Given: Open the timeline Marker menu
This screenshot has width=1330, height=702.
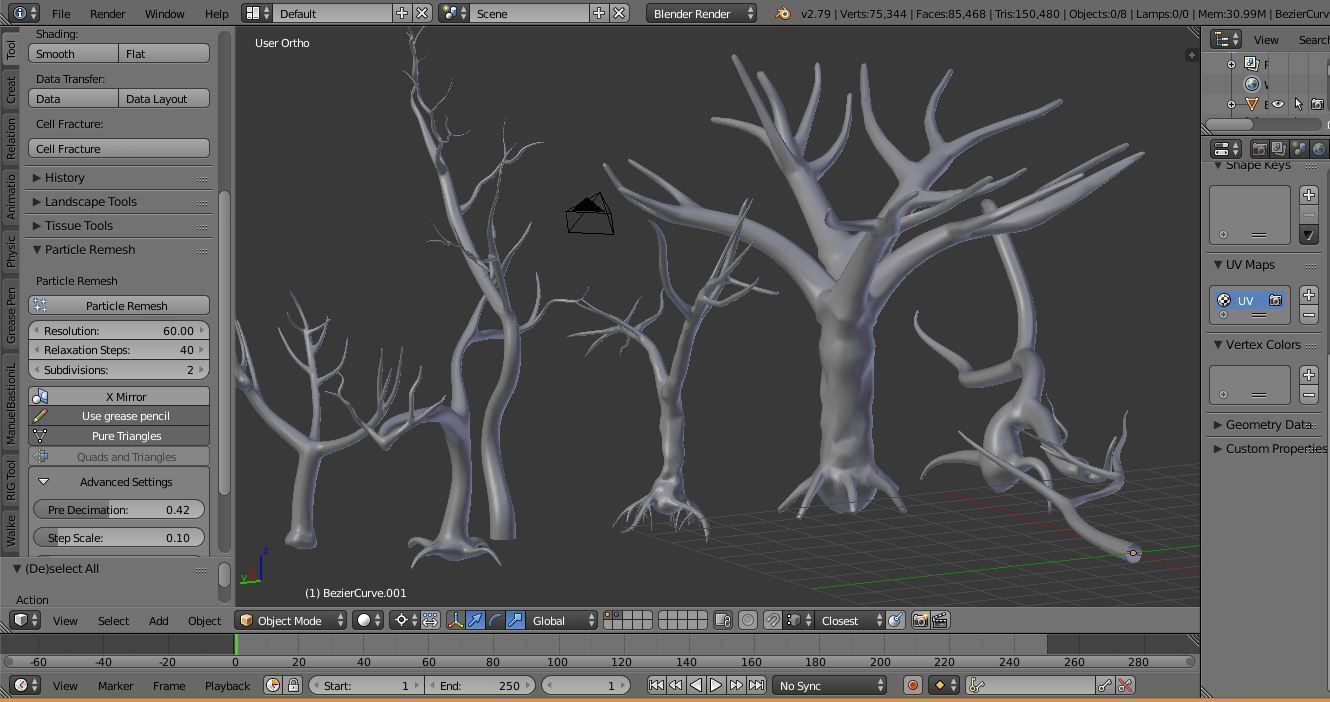Looking at the screenshot, I should (x=115, y=686).
